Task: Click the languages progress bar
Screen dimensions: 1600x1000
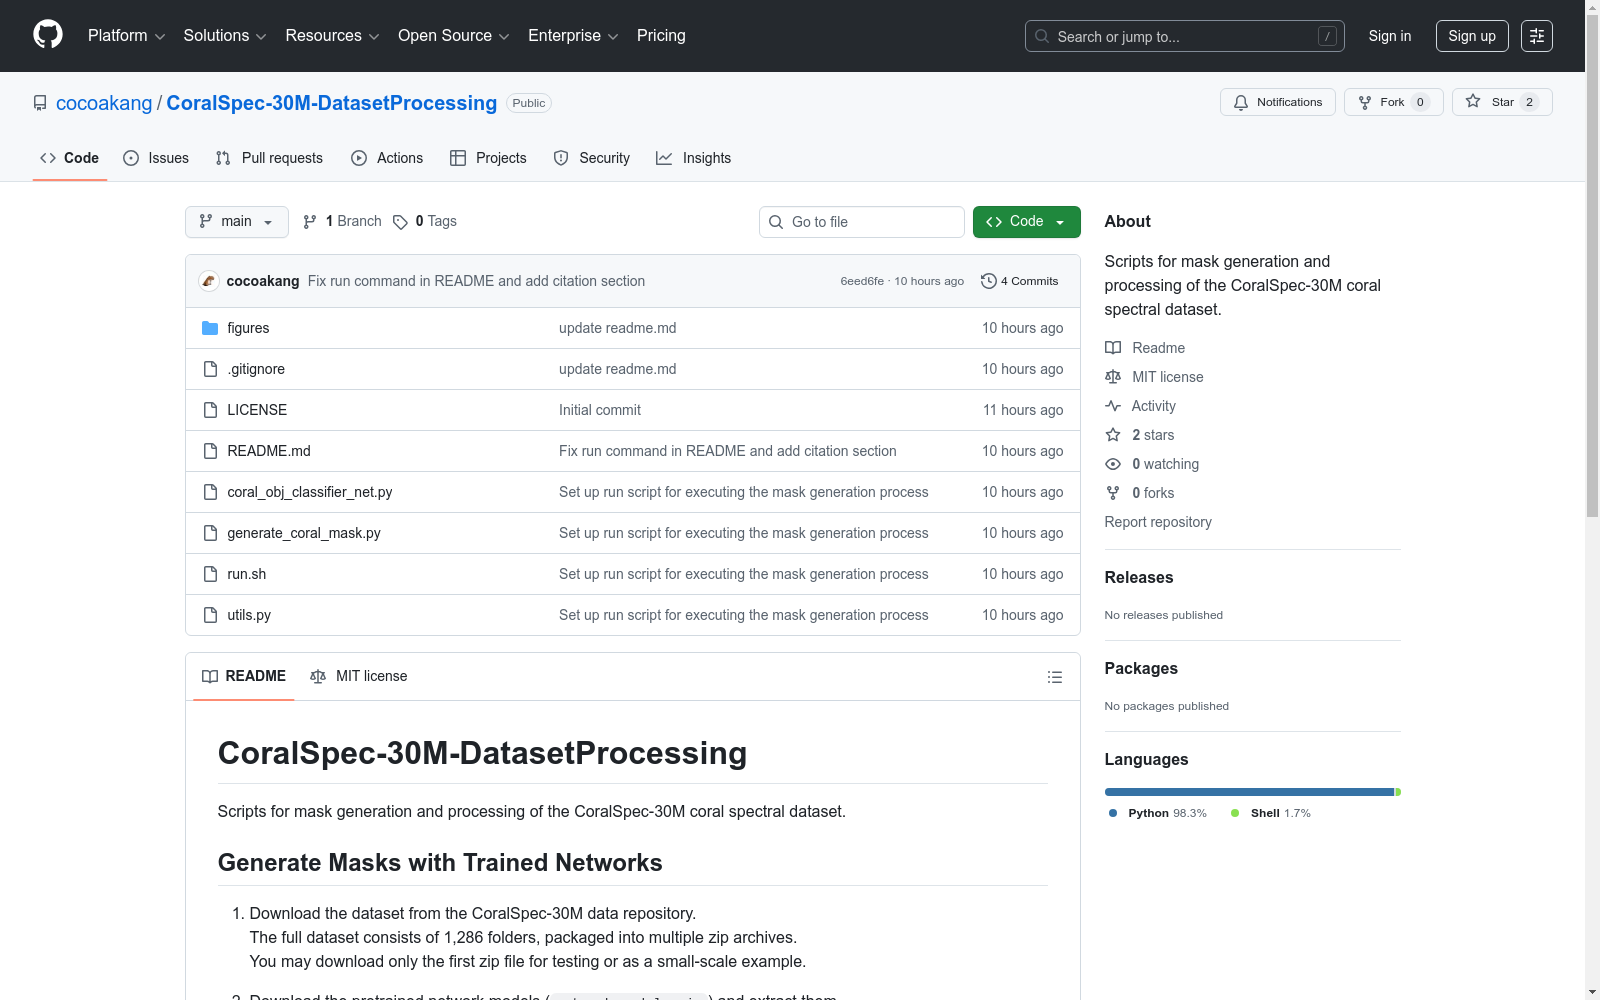Action: pyautogui.click(x=1253, y=792)
